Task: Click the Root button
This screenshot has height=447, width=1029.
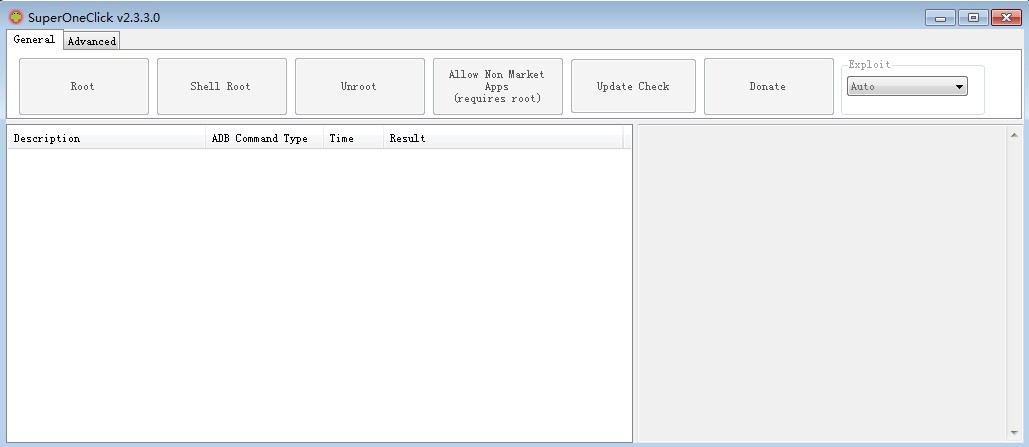Action: point(83,87)
